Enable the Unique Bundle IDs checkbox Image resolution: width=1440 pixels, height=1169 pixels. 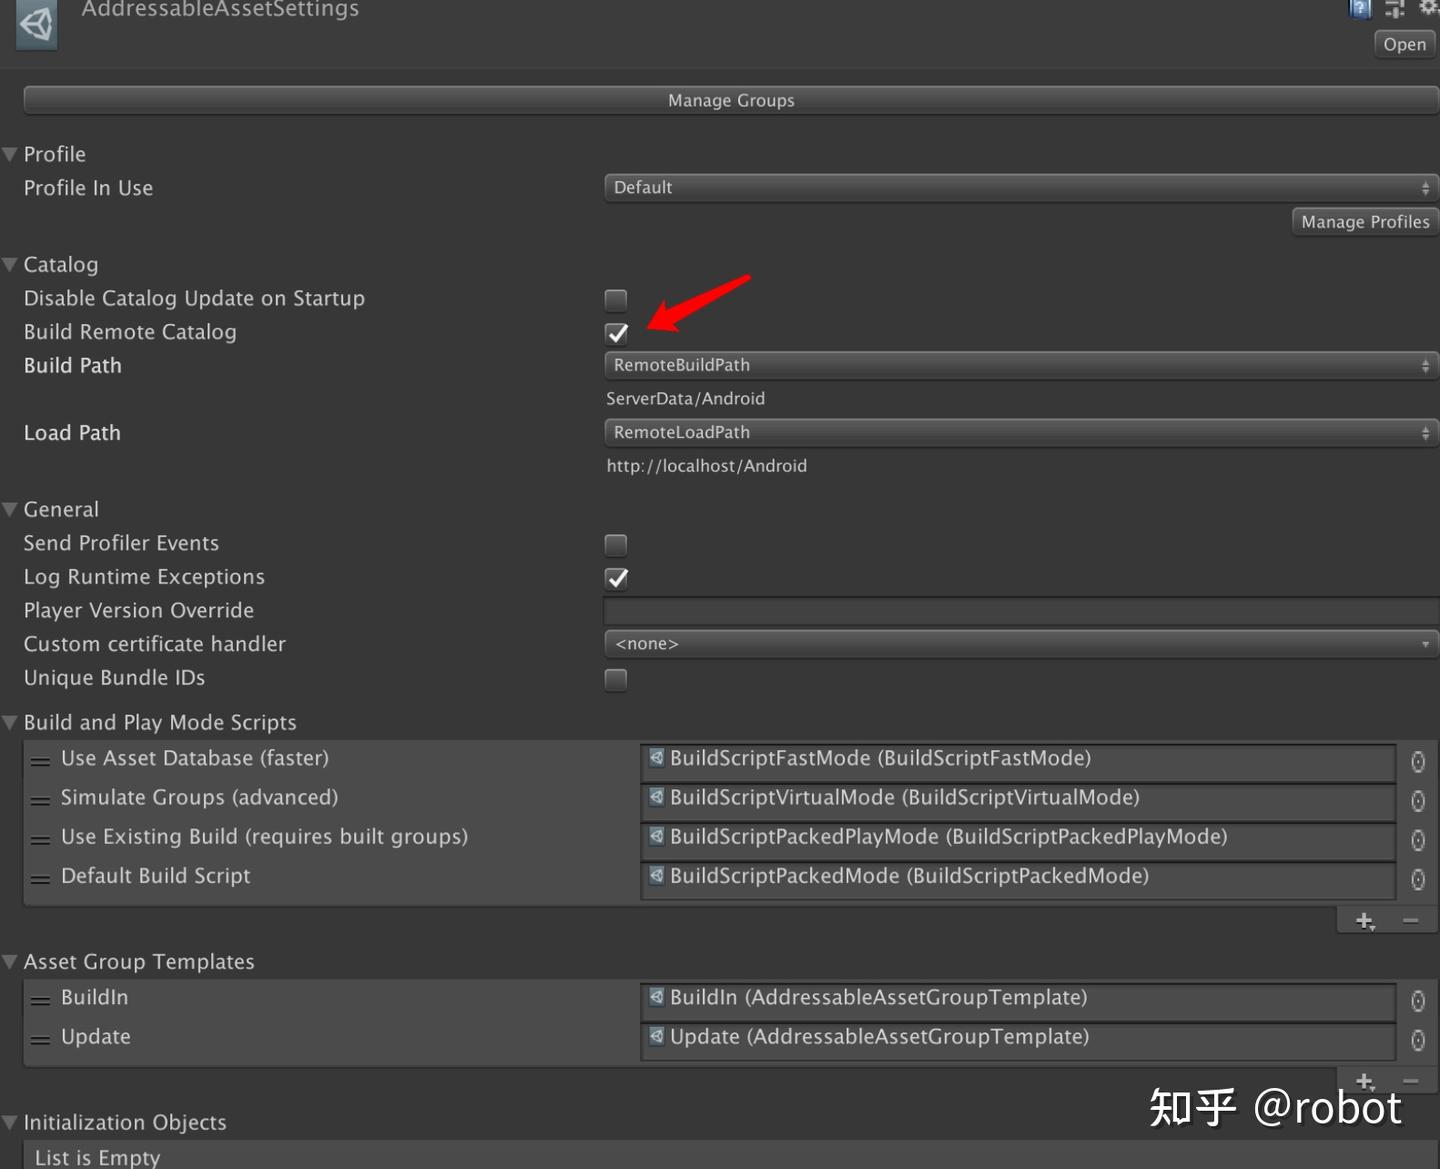(616, 680)
